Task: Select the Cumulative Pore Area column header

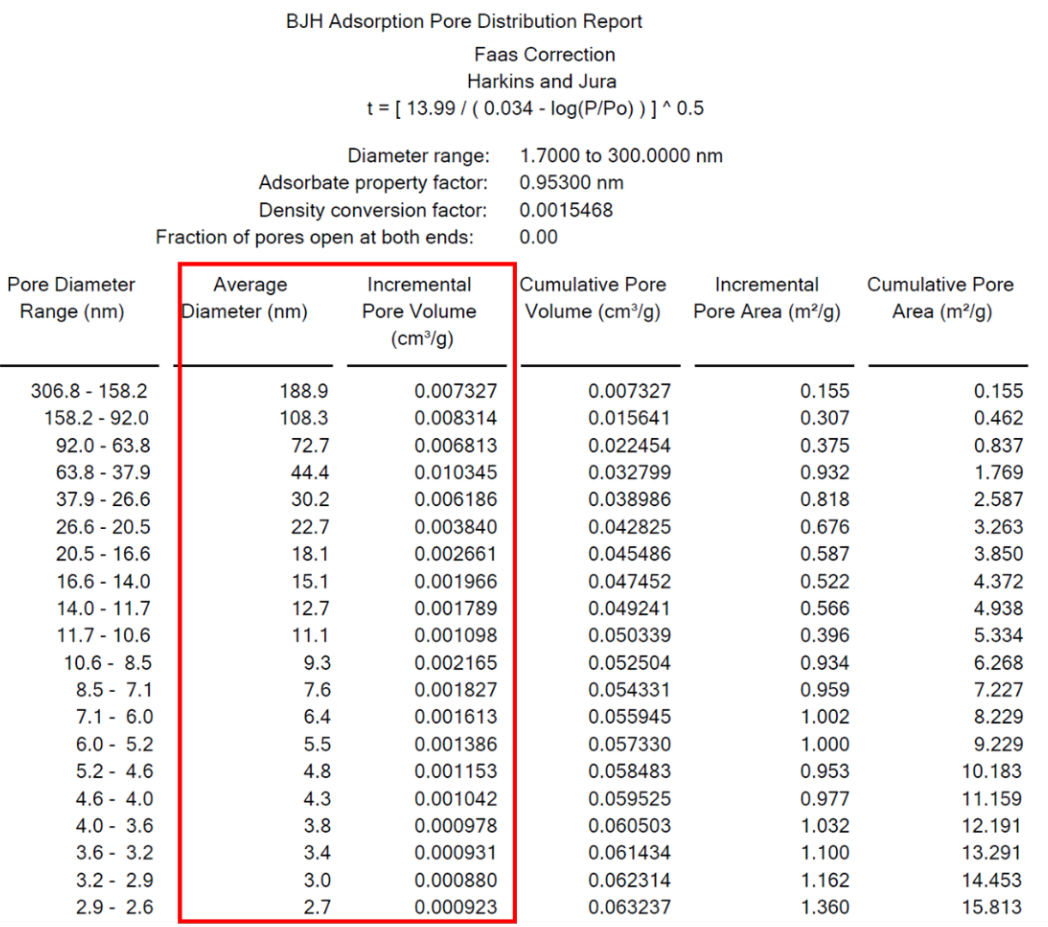Action: tap(940, 298)
